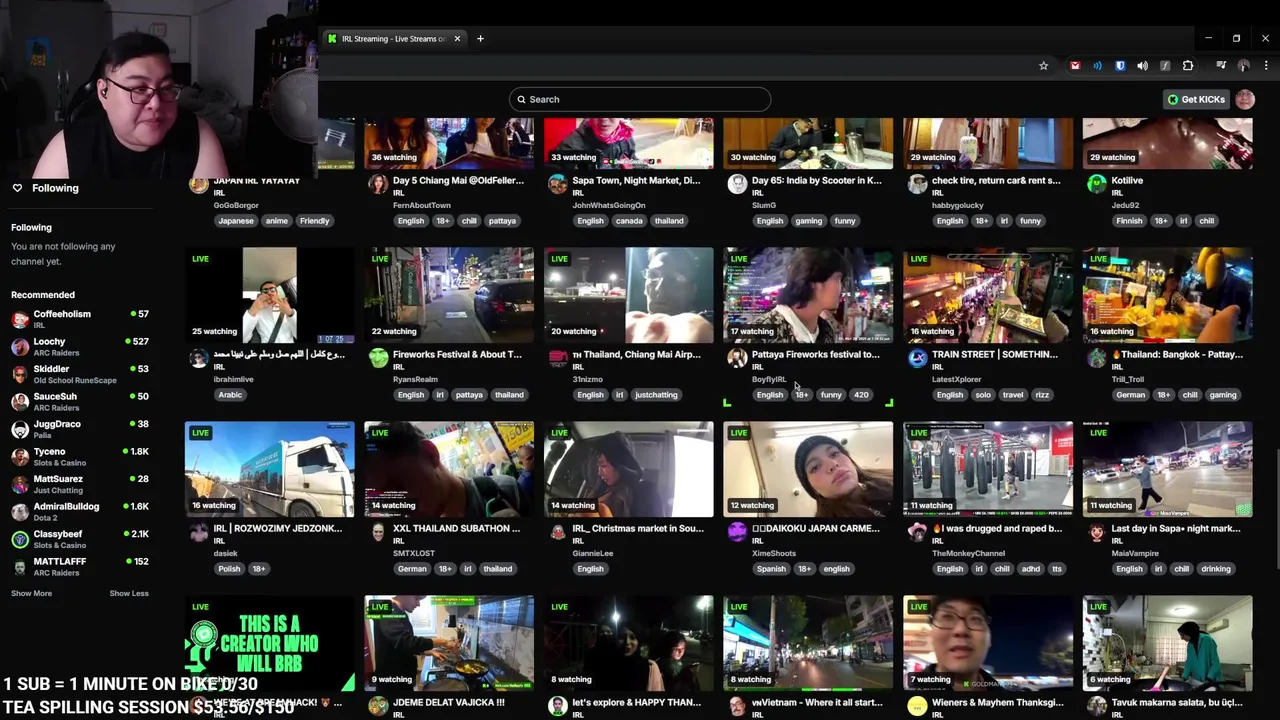Click RyansRealm's streamer avatar

(x=378, y=358)
